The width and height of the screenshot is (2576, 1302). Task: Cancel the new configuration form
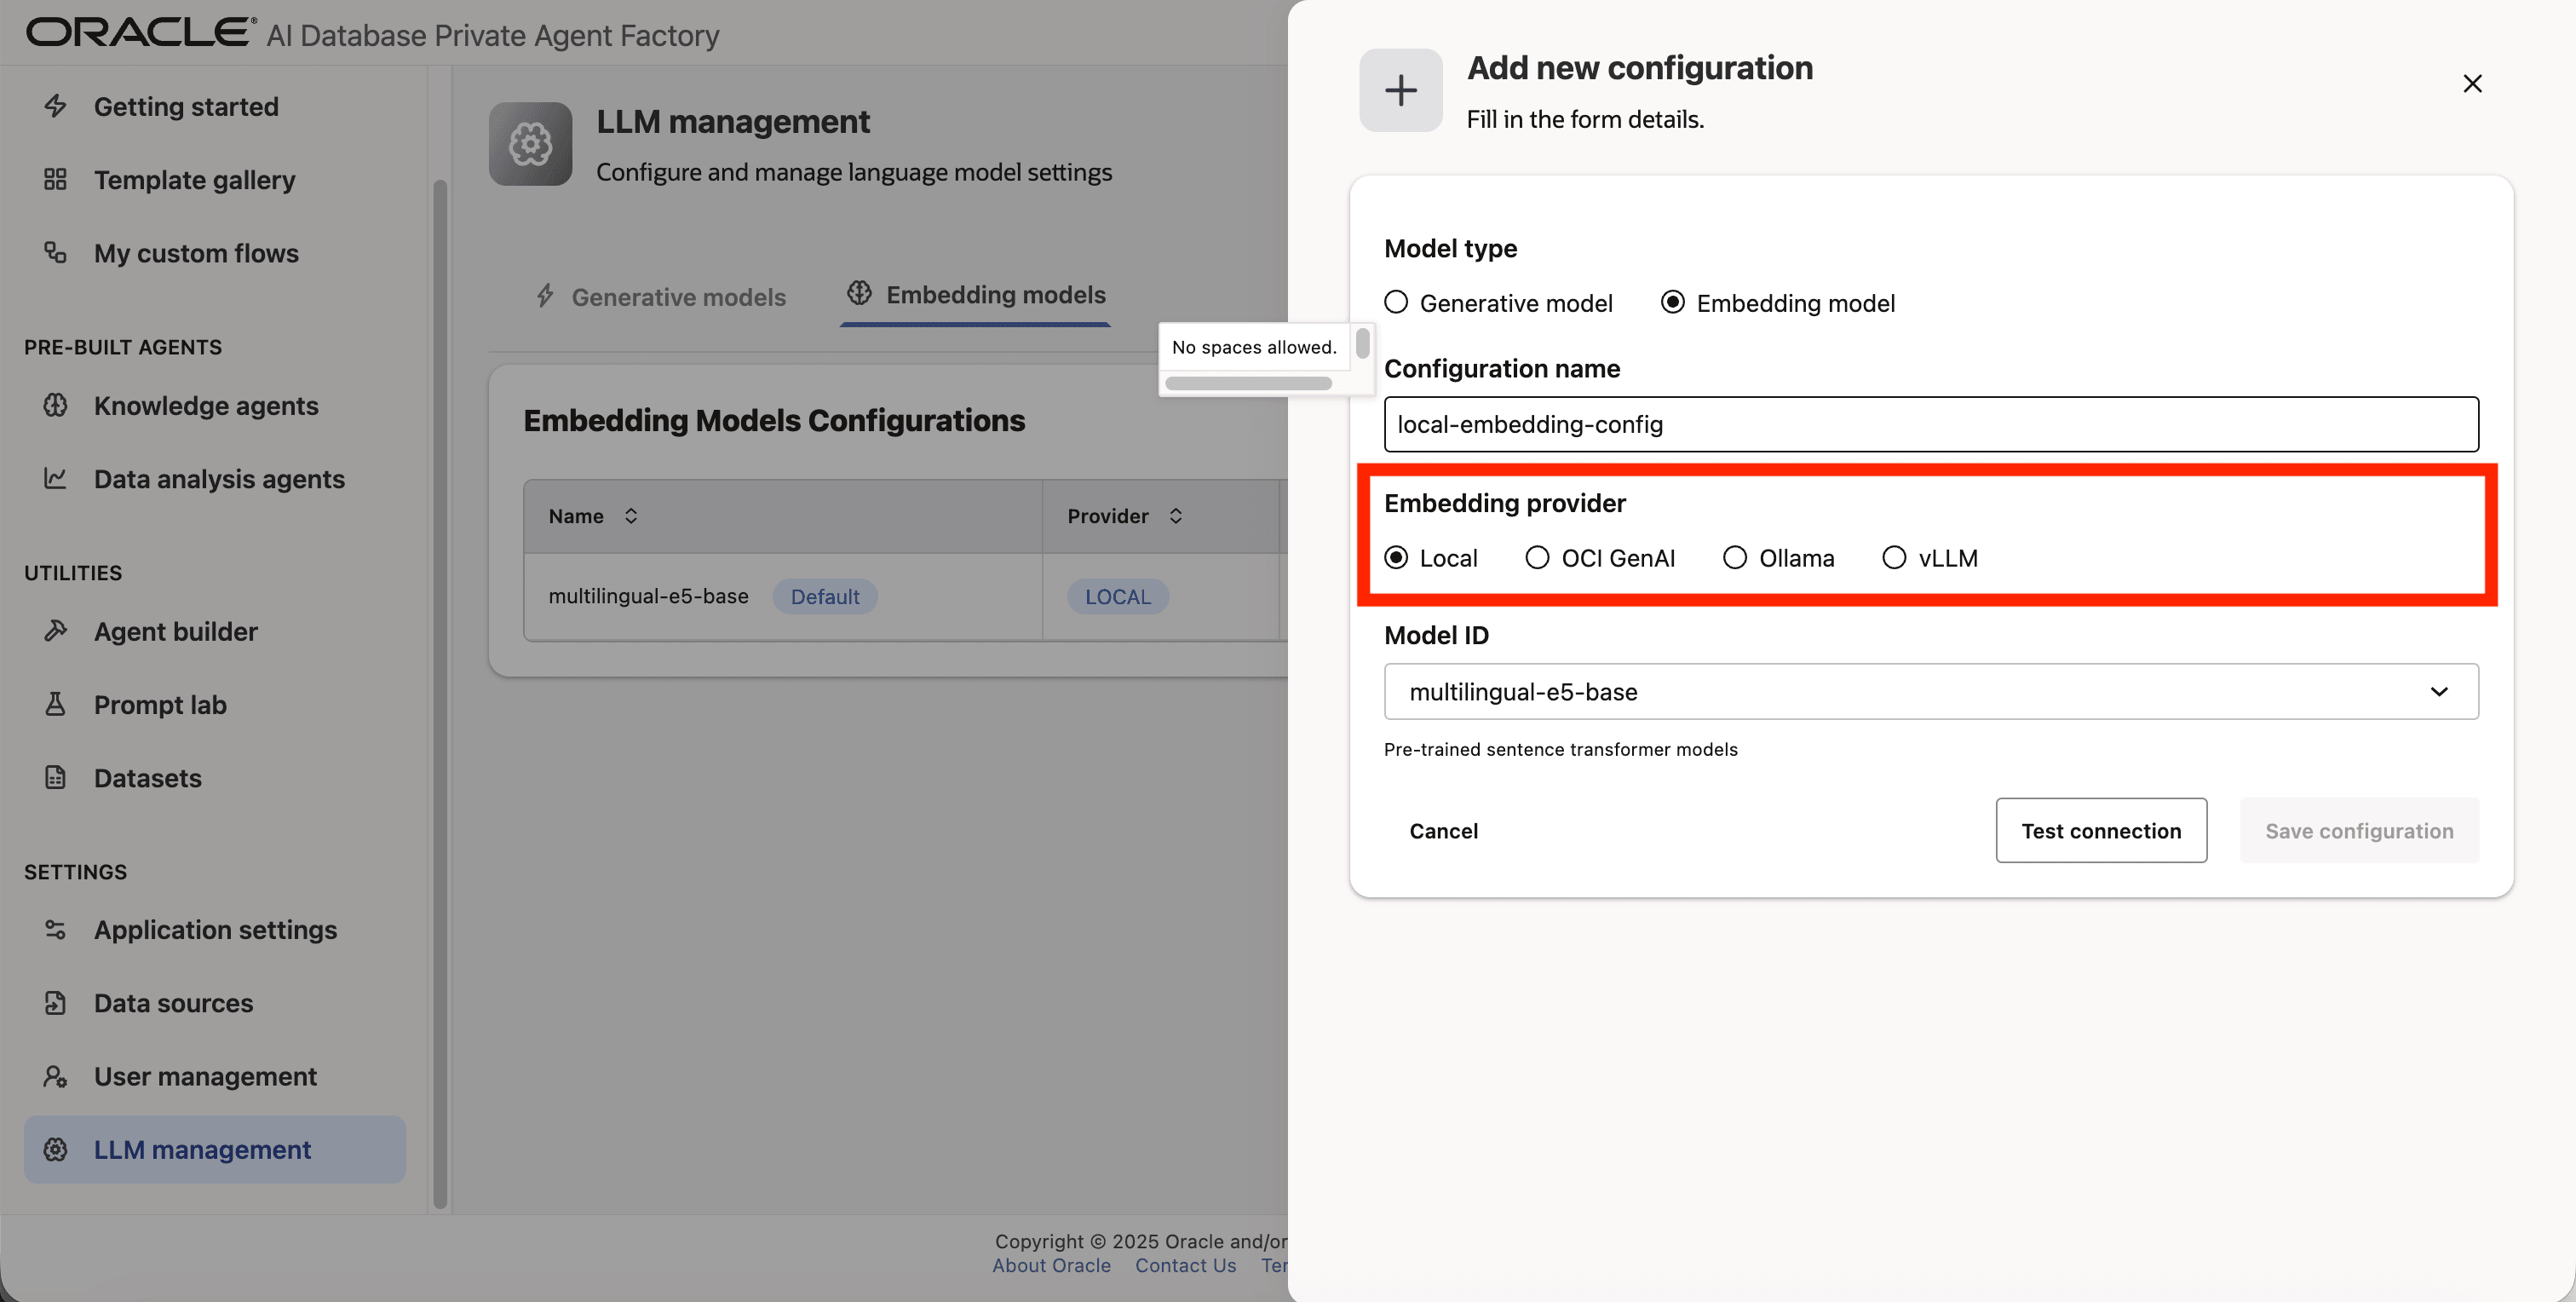click(1443, 831)
